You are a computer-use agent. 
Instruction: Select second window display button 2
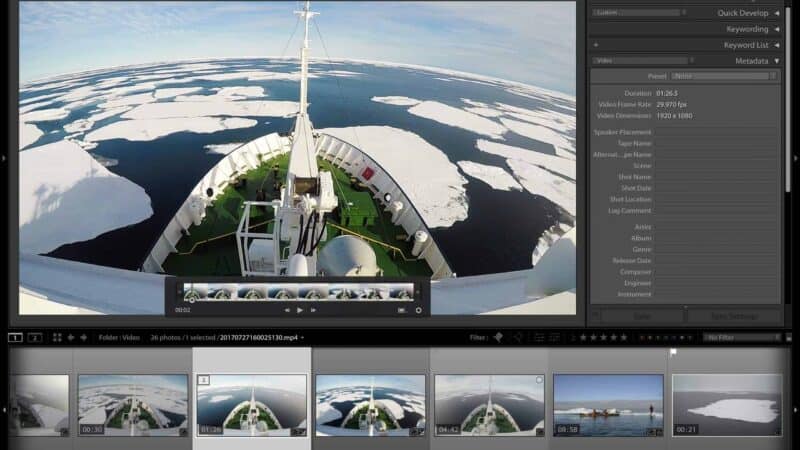pos(35,337)
